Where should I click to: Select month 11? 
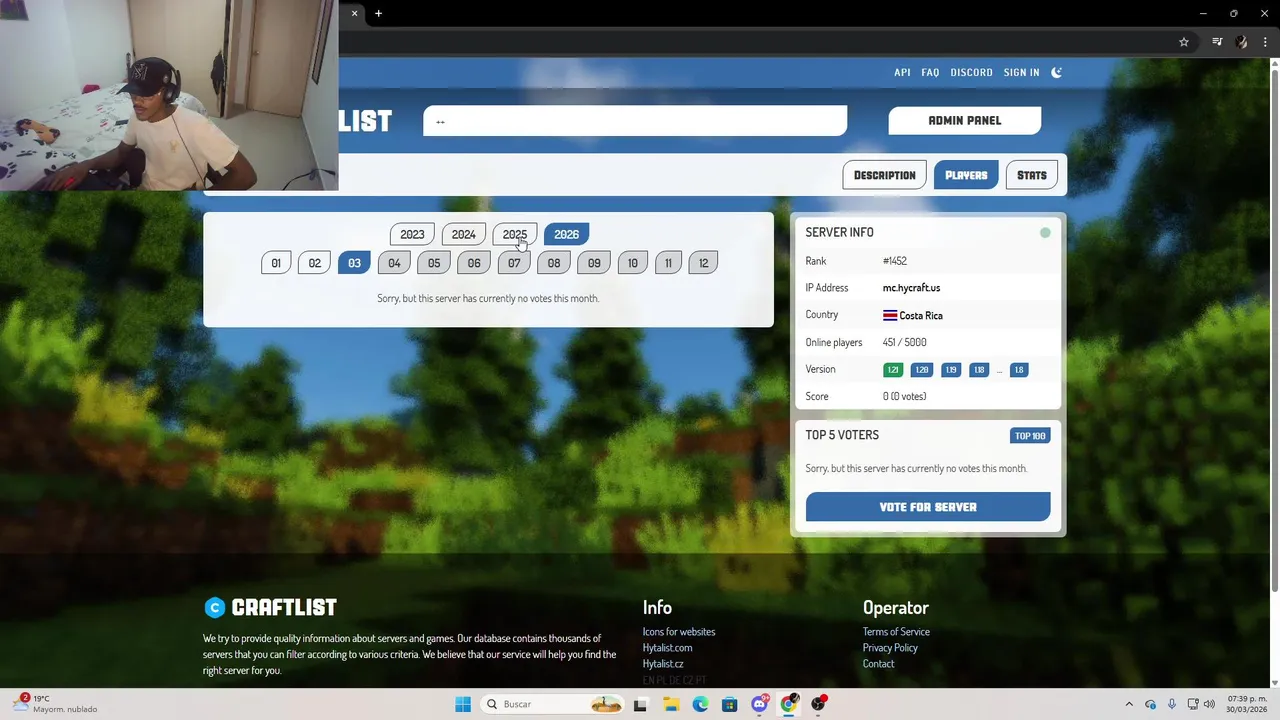[x=668, y=263]
